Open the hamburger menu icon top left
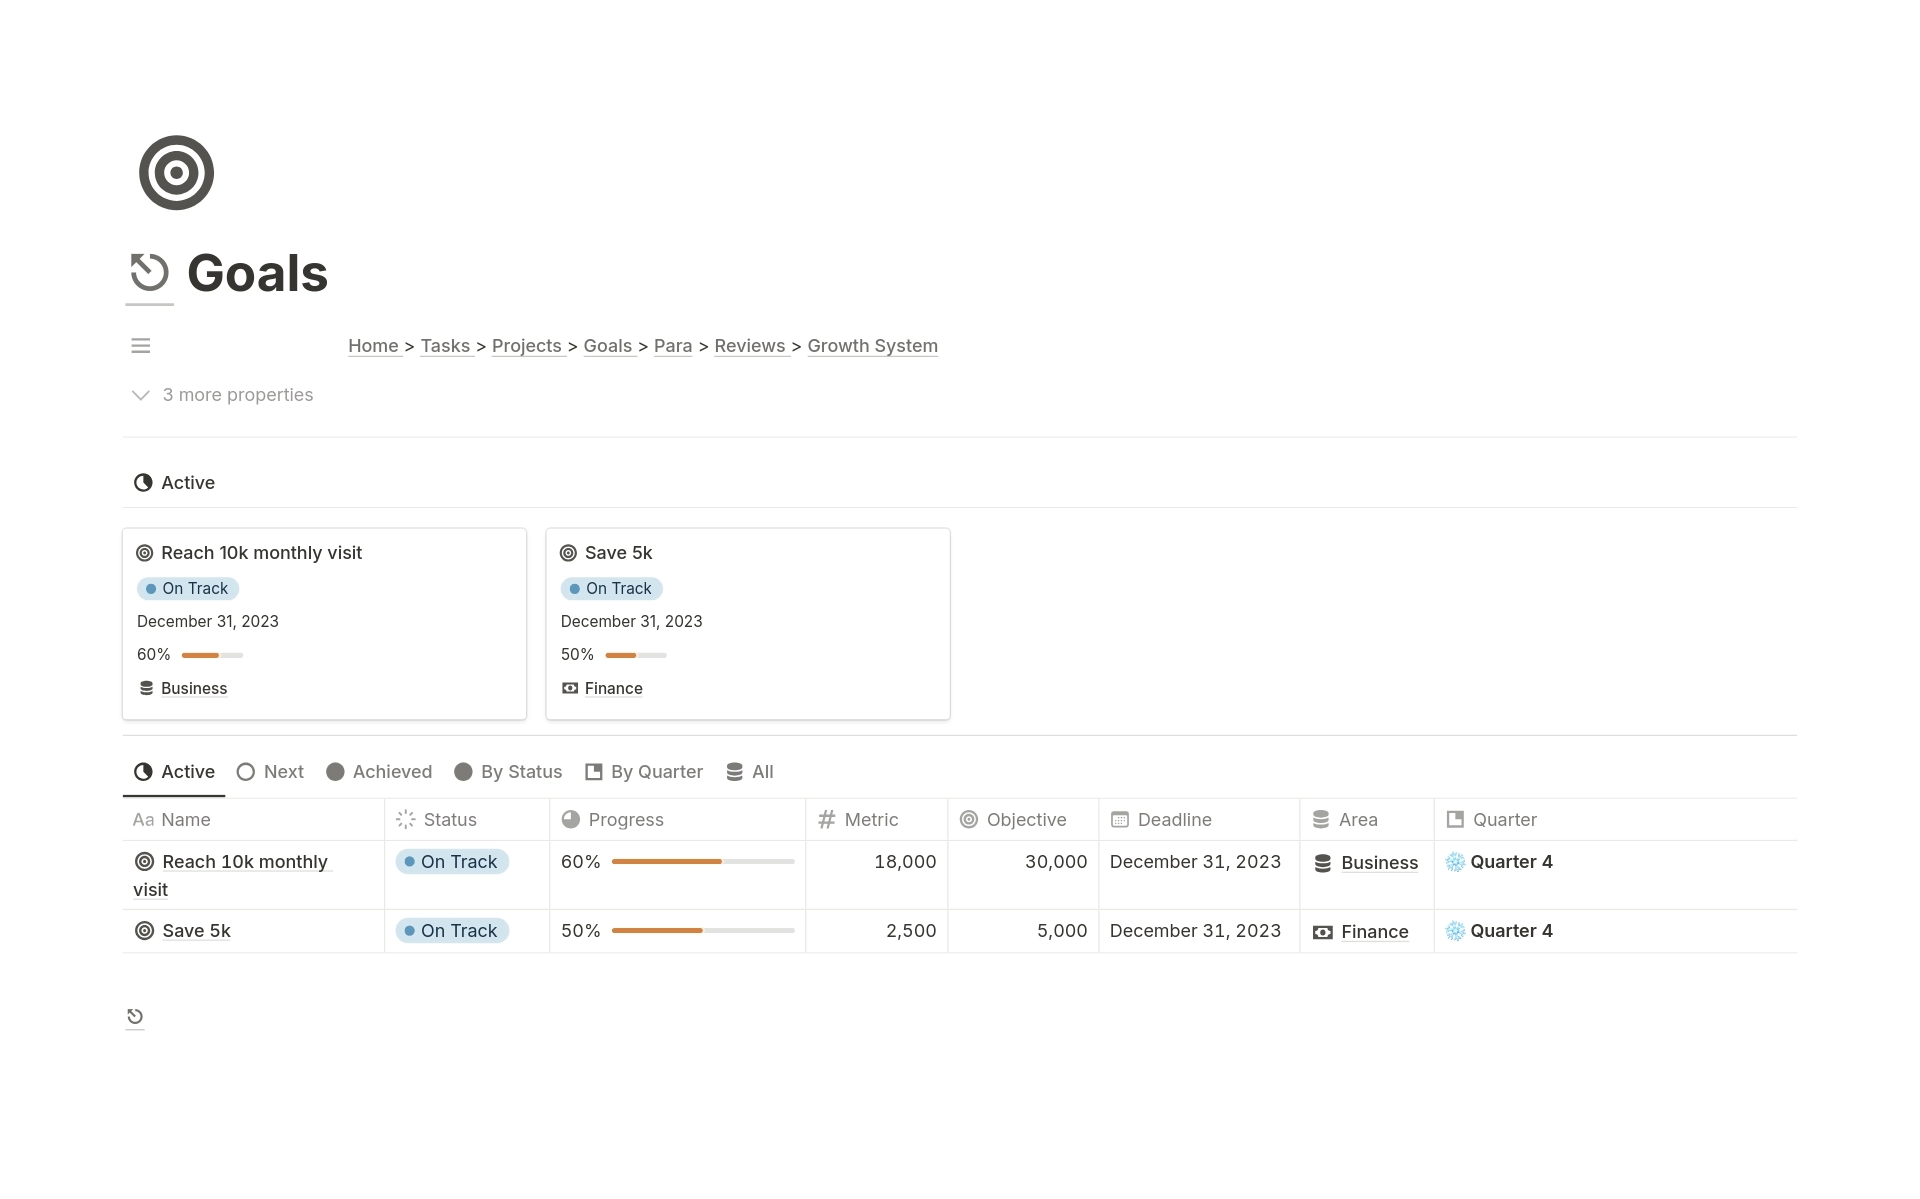This screenshot has width=1920, height=1199. coord(140,345)
